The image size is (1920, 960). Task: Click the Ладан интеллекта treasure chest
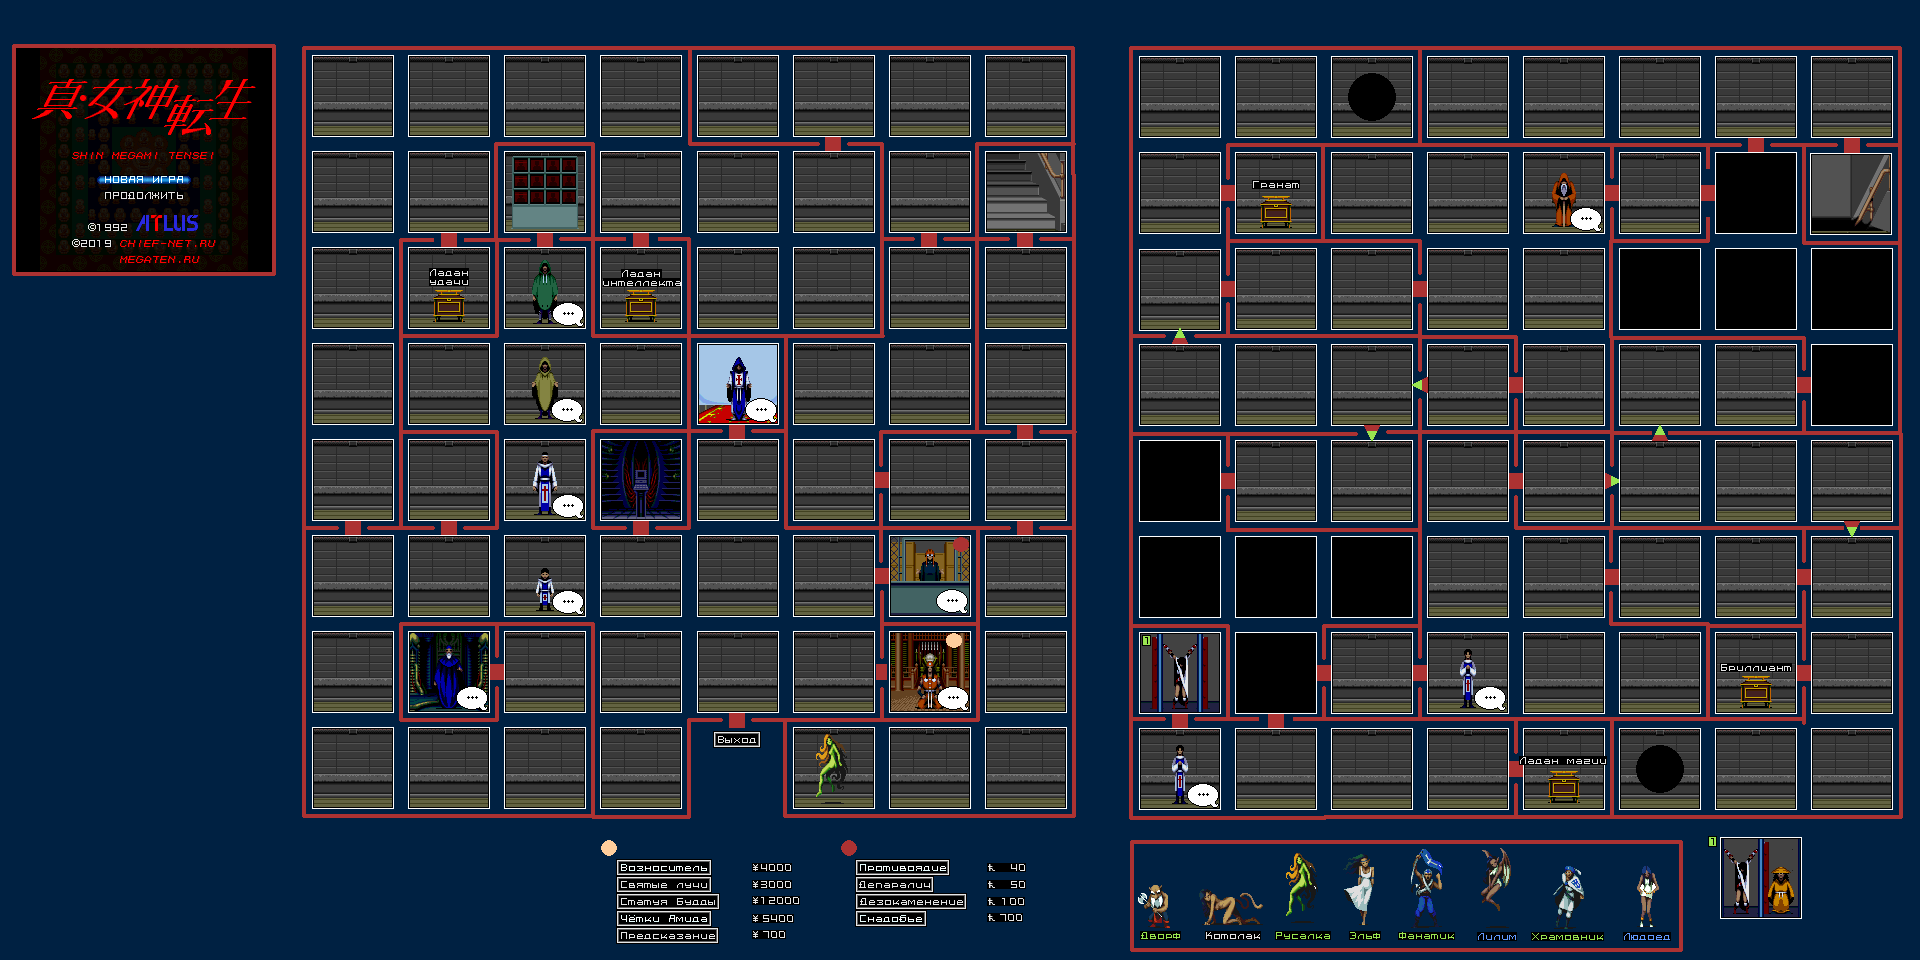[641, 304]
